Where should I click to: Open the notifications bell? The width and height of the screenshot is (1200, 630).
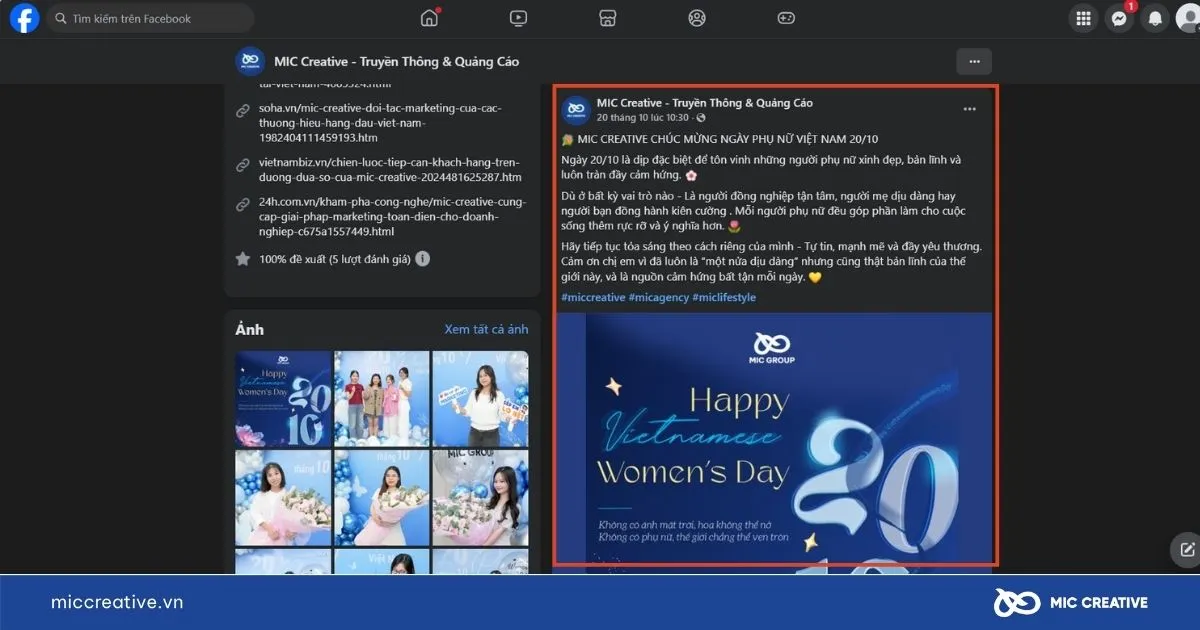point(1155,18)
